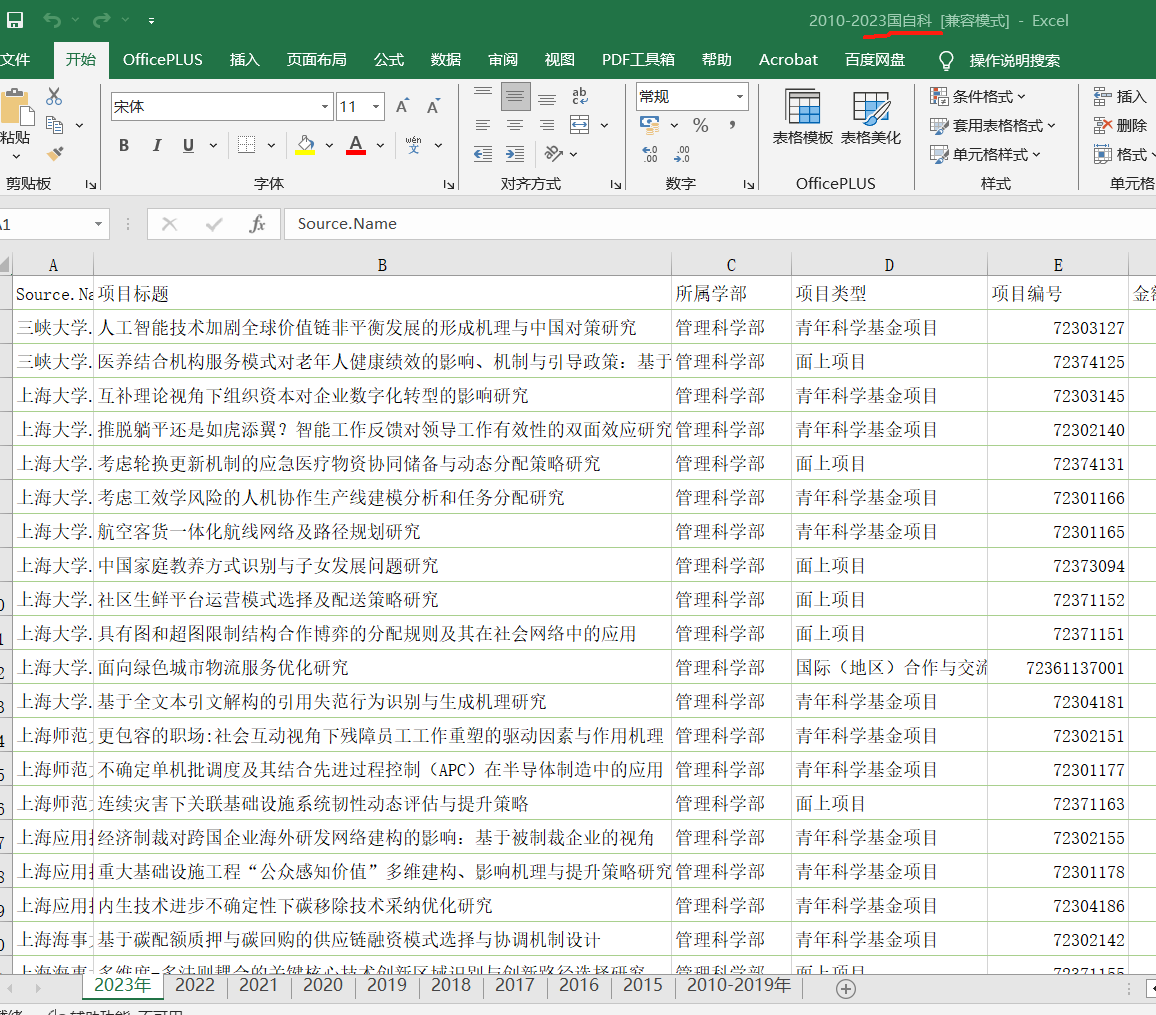The image size is (1156, 1015).
Task: Toggle underline formatting
Action: (x=187, y=145)
